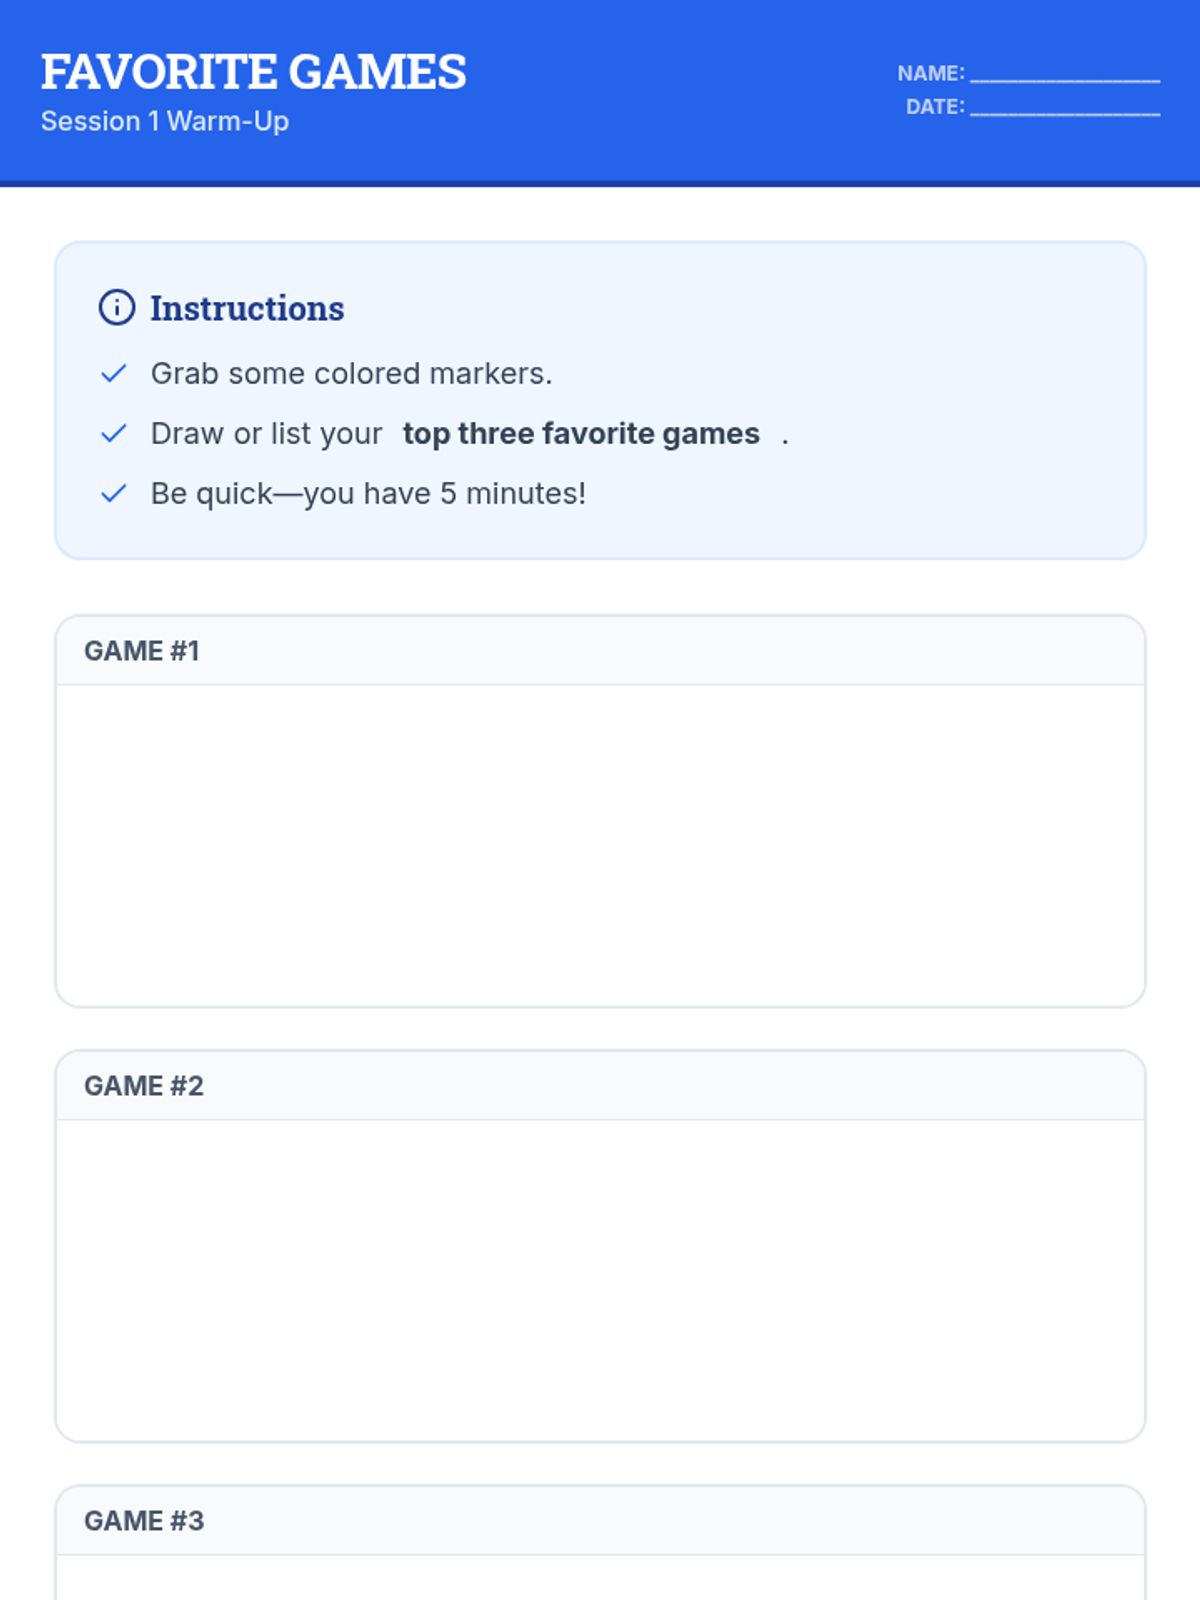Click inside the GAME #1 blank drawing area

point(600,845)
